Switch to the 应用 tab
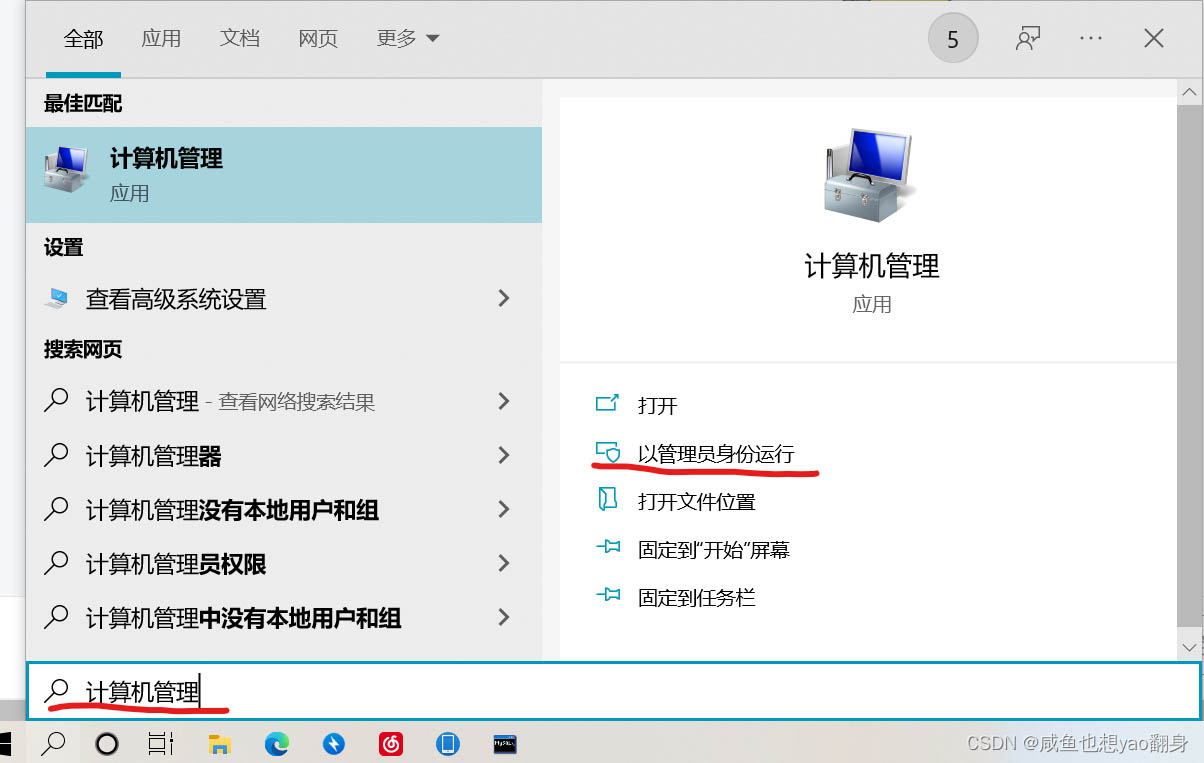Viewport: 1204px width, 763px height. [x=161, y=39]
